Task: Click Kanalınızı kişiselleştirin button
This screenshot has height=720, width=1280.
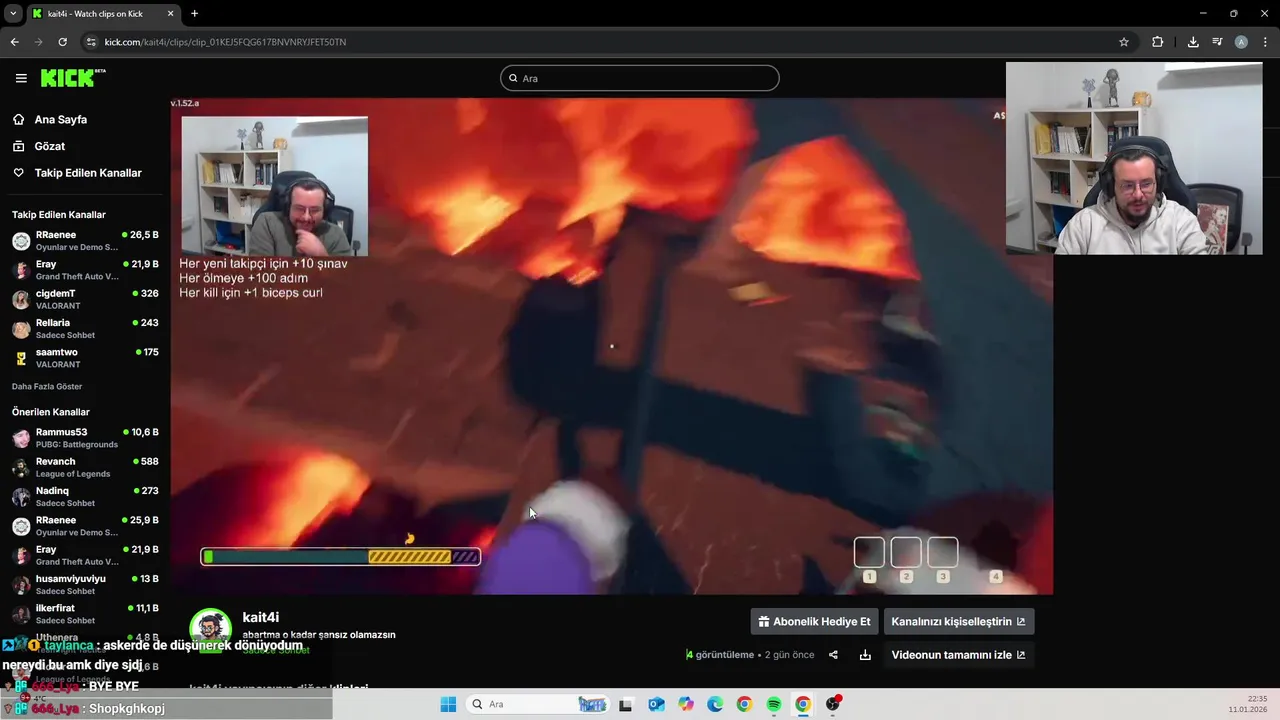Action: tap(959, 621)
